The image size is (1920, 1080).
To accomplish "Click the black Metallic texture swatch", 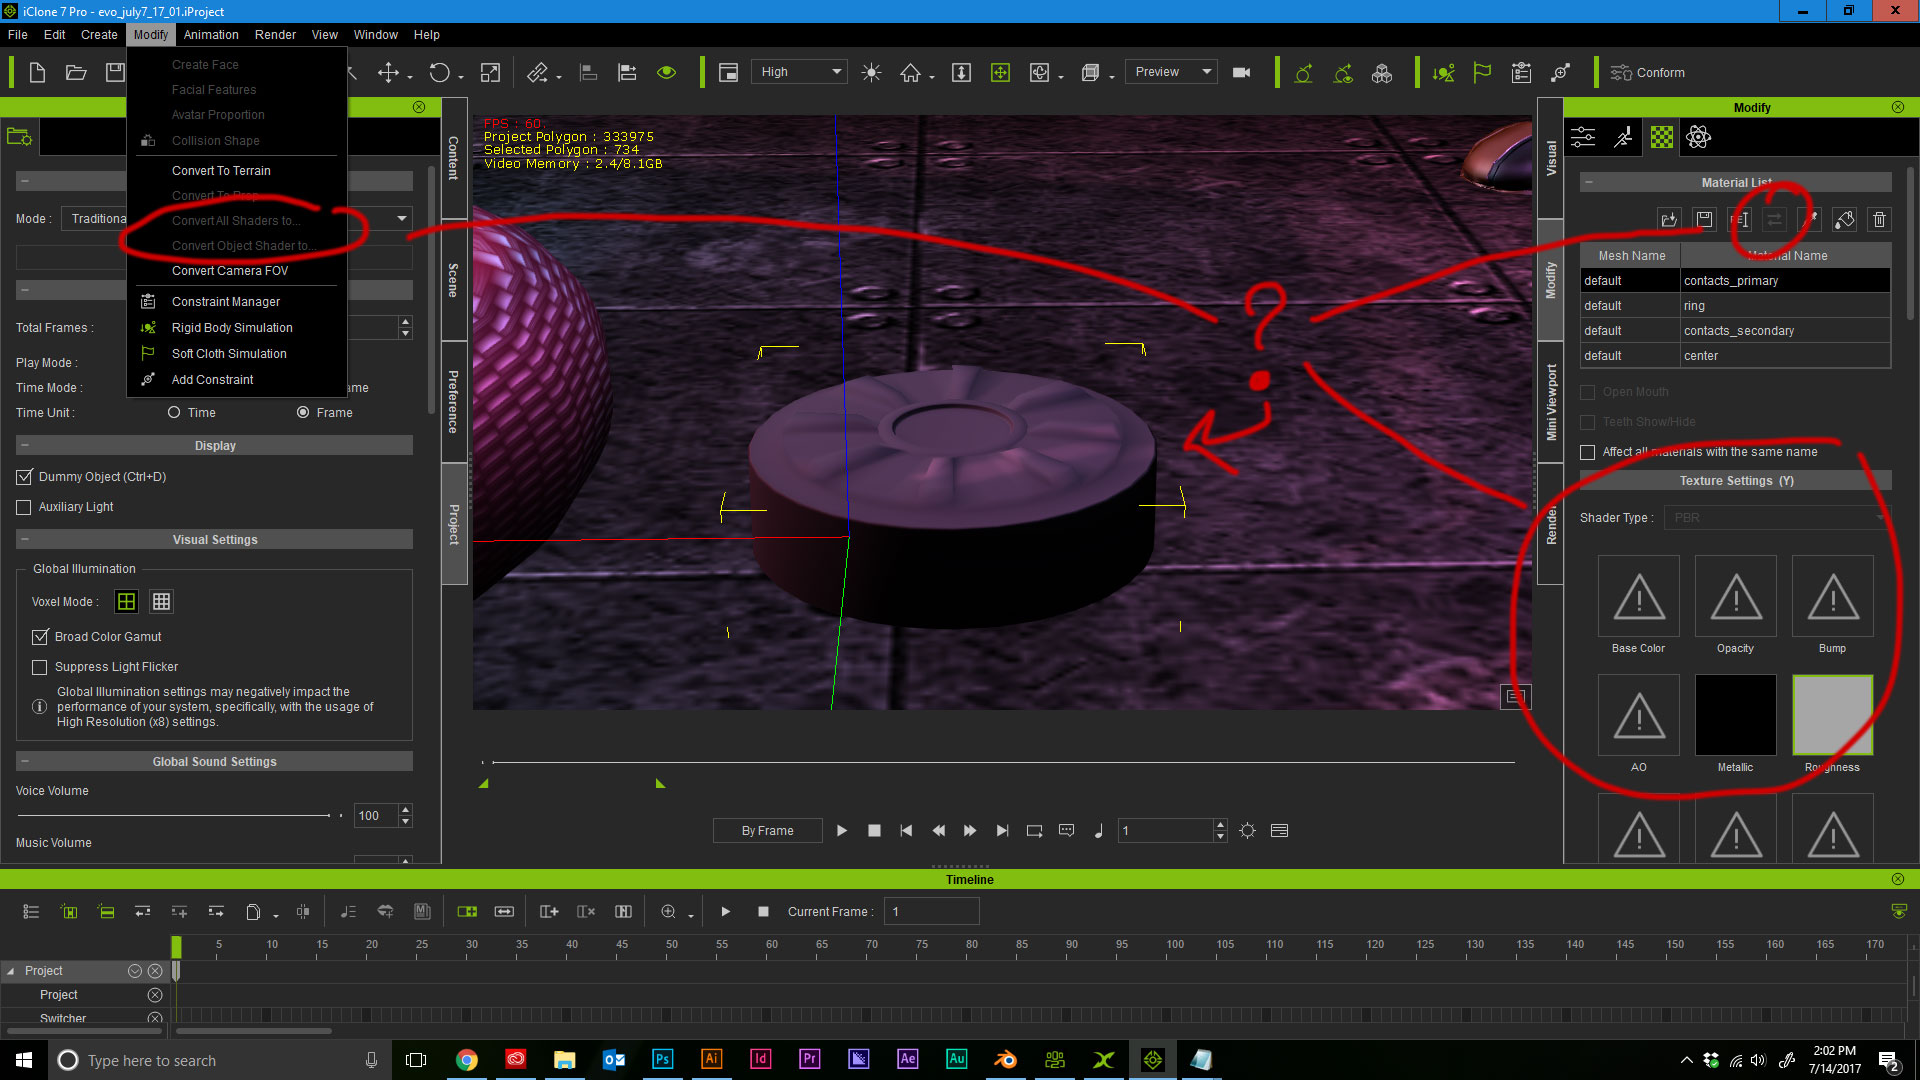I will (1735, 715).
